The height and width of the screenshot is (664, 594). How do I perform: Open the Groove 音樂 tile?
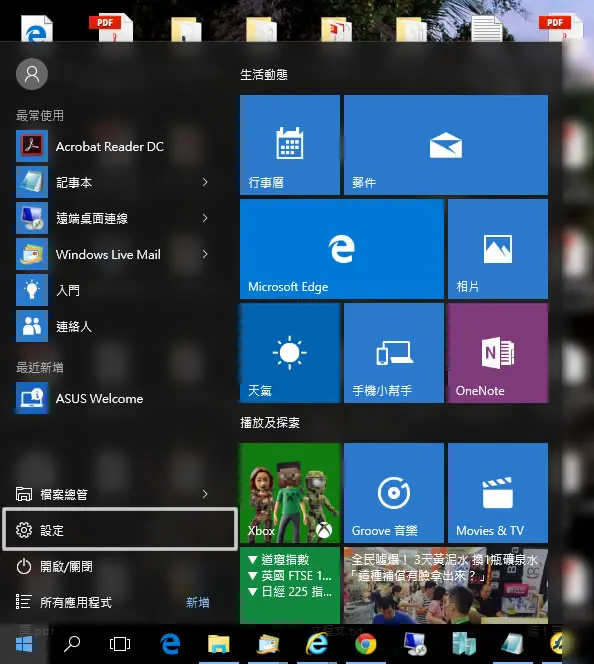click(394, 493)
